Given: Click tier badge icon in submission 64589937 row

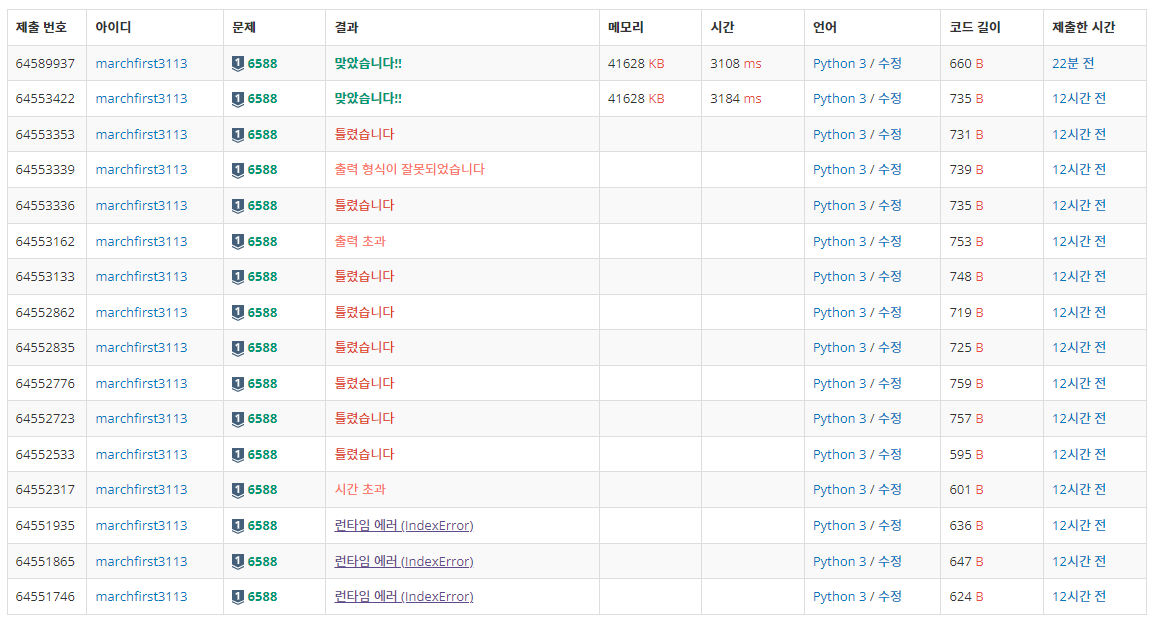Looking at the screenshot, I should coord(238,63).
